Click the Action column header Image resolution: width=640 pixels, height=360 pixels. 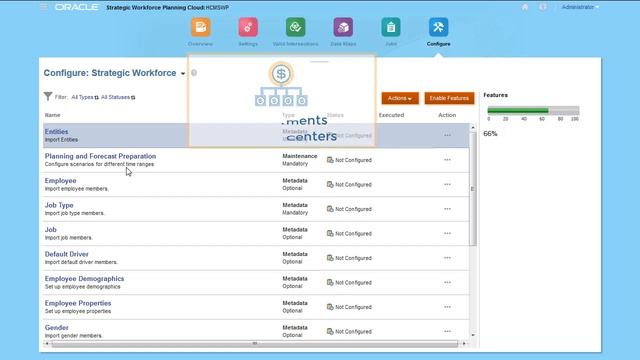(447, 115)
